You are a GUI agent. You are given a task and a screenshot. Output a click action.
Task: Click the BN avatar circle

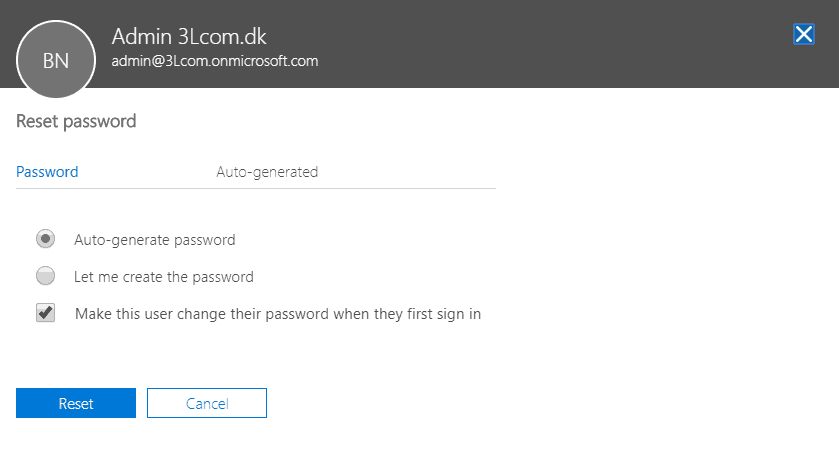pyautogui.click(x=56, y=59)
